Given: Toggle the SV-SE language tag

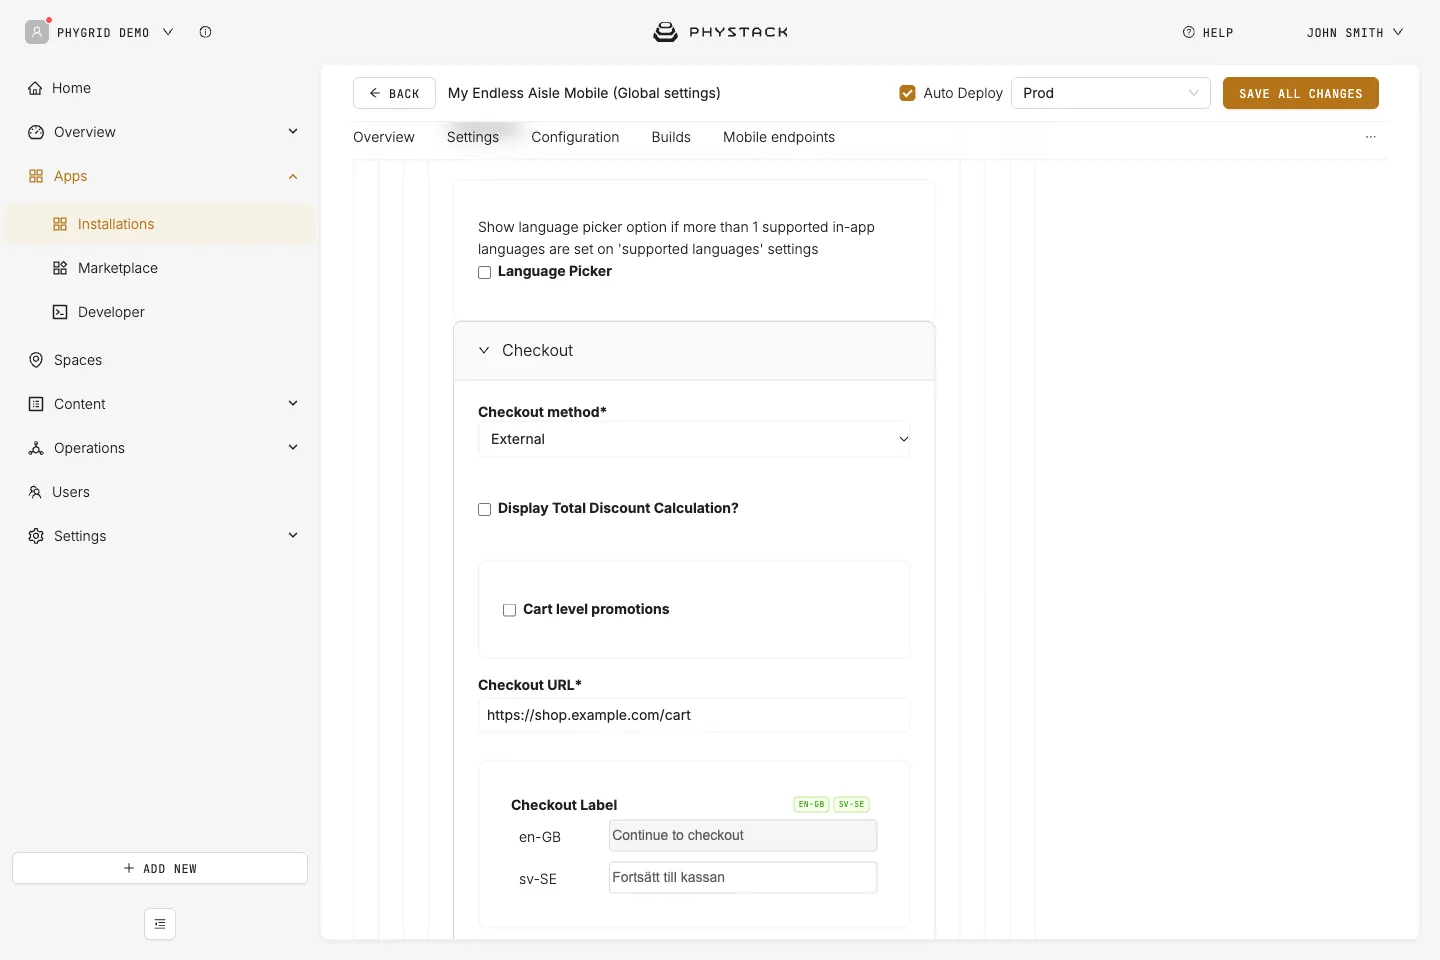Looking at the screenshot, I should (852, 804).
